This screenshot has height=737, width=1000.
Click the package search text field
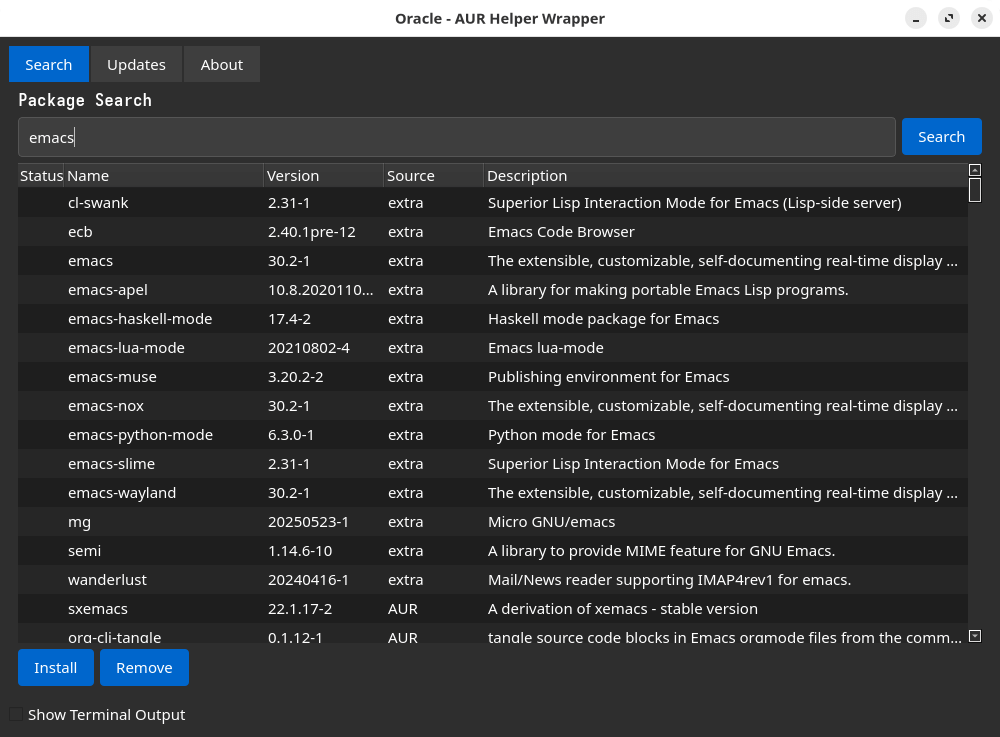coord(456,137)
